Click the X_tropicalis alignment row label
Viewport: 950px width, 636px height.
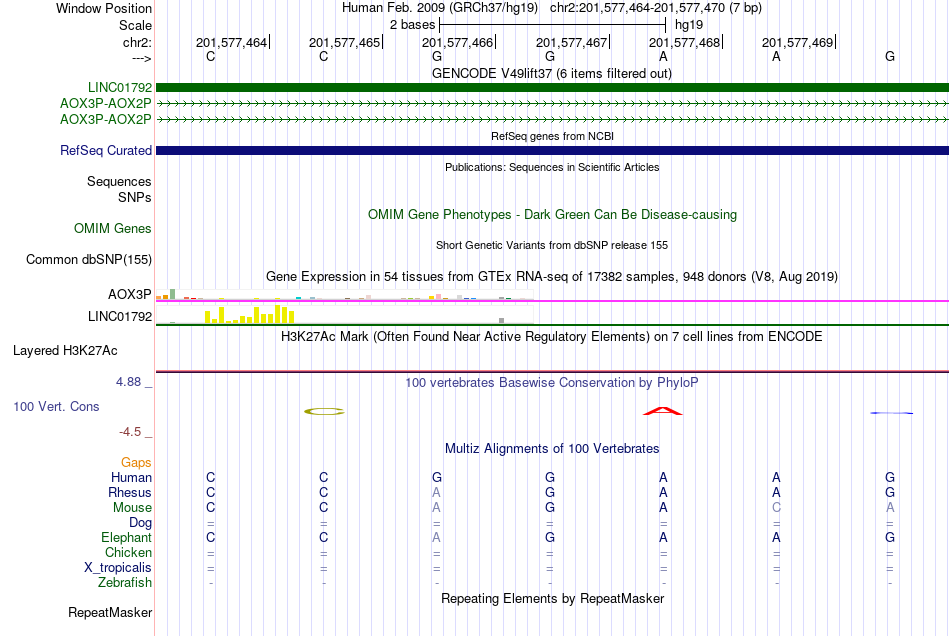click(118, 568)
